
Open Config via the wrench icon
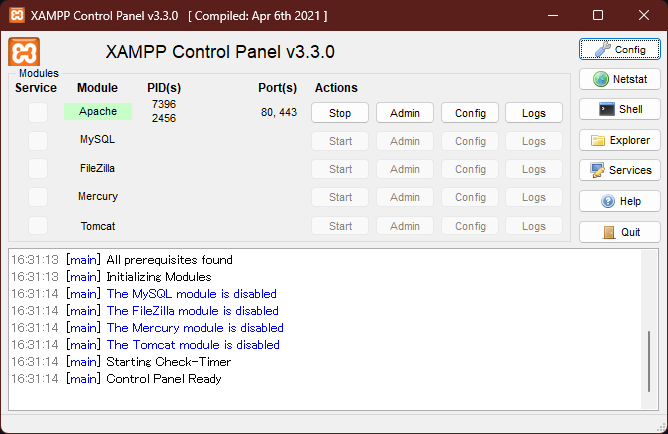602,49
